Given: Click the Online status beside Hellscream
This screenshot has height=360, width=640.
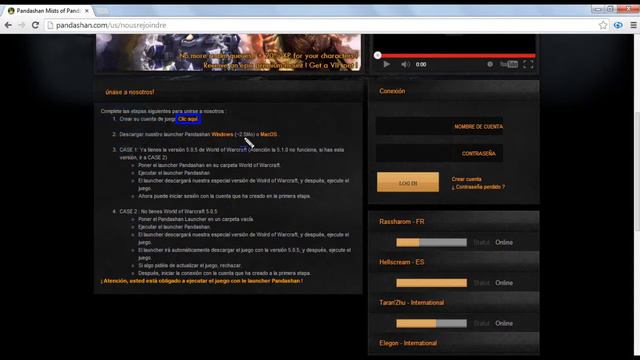Looking at the screenshot, I should coord(504,283).
